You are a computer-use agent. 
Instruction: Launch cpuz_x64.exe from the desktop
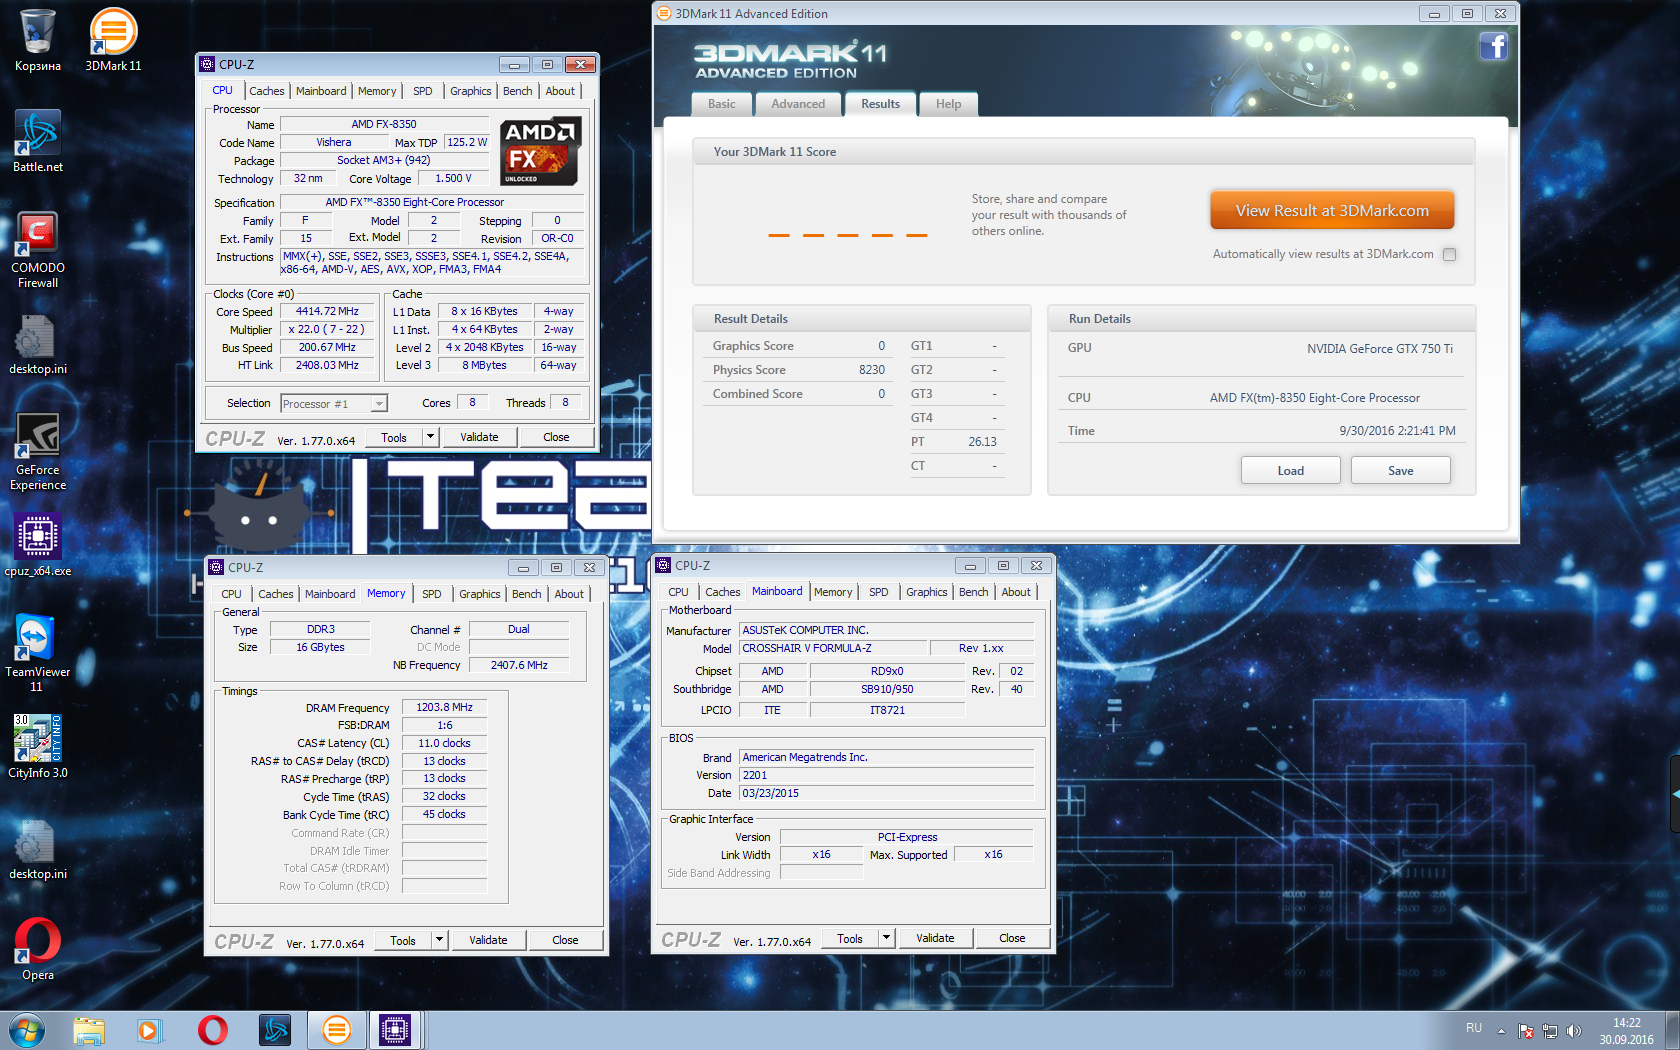38,545
